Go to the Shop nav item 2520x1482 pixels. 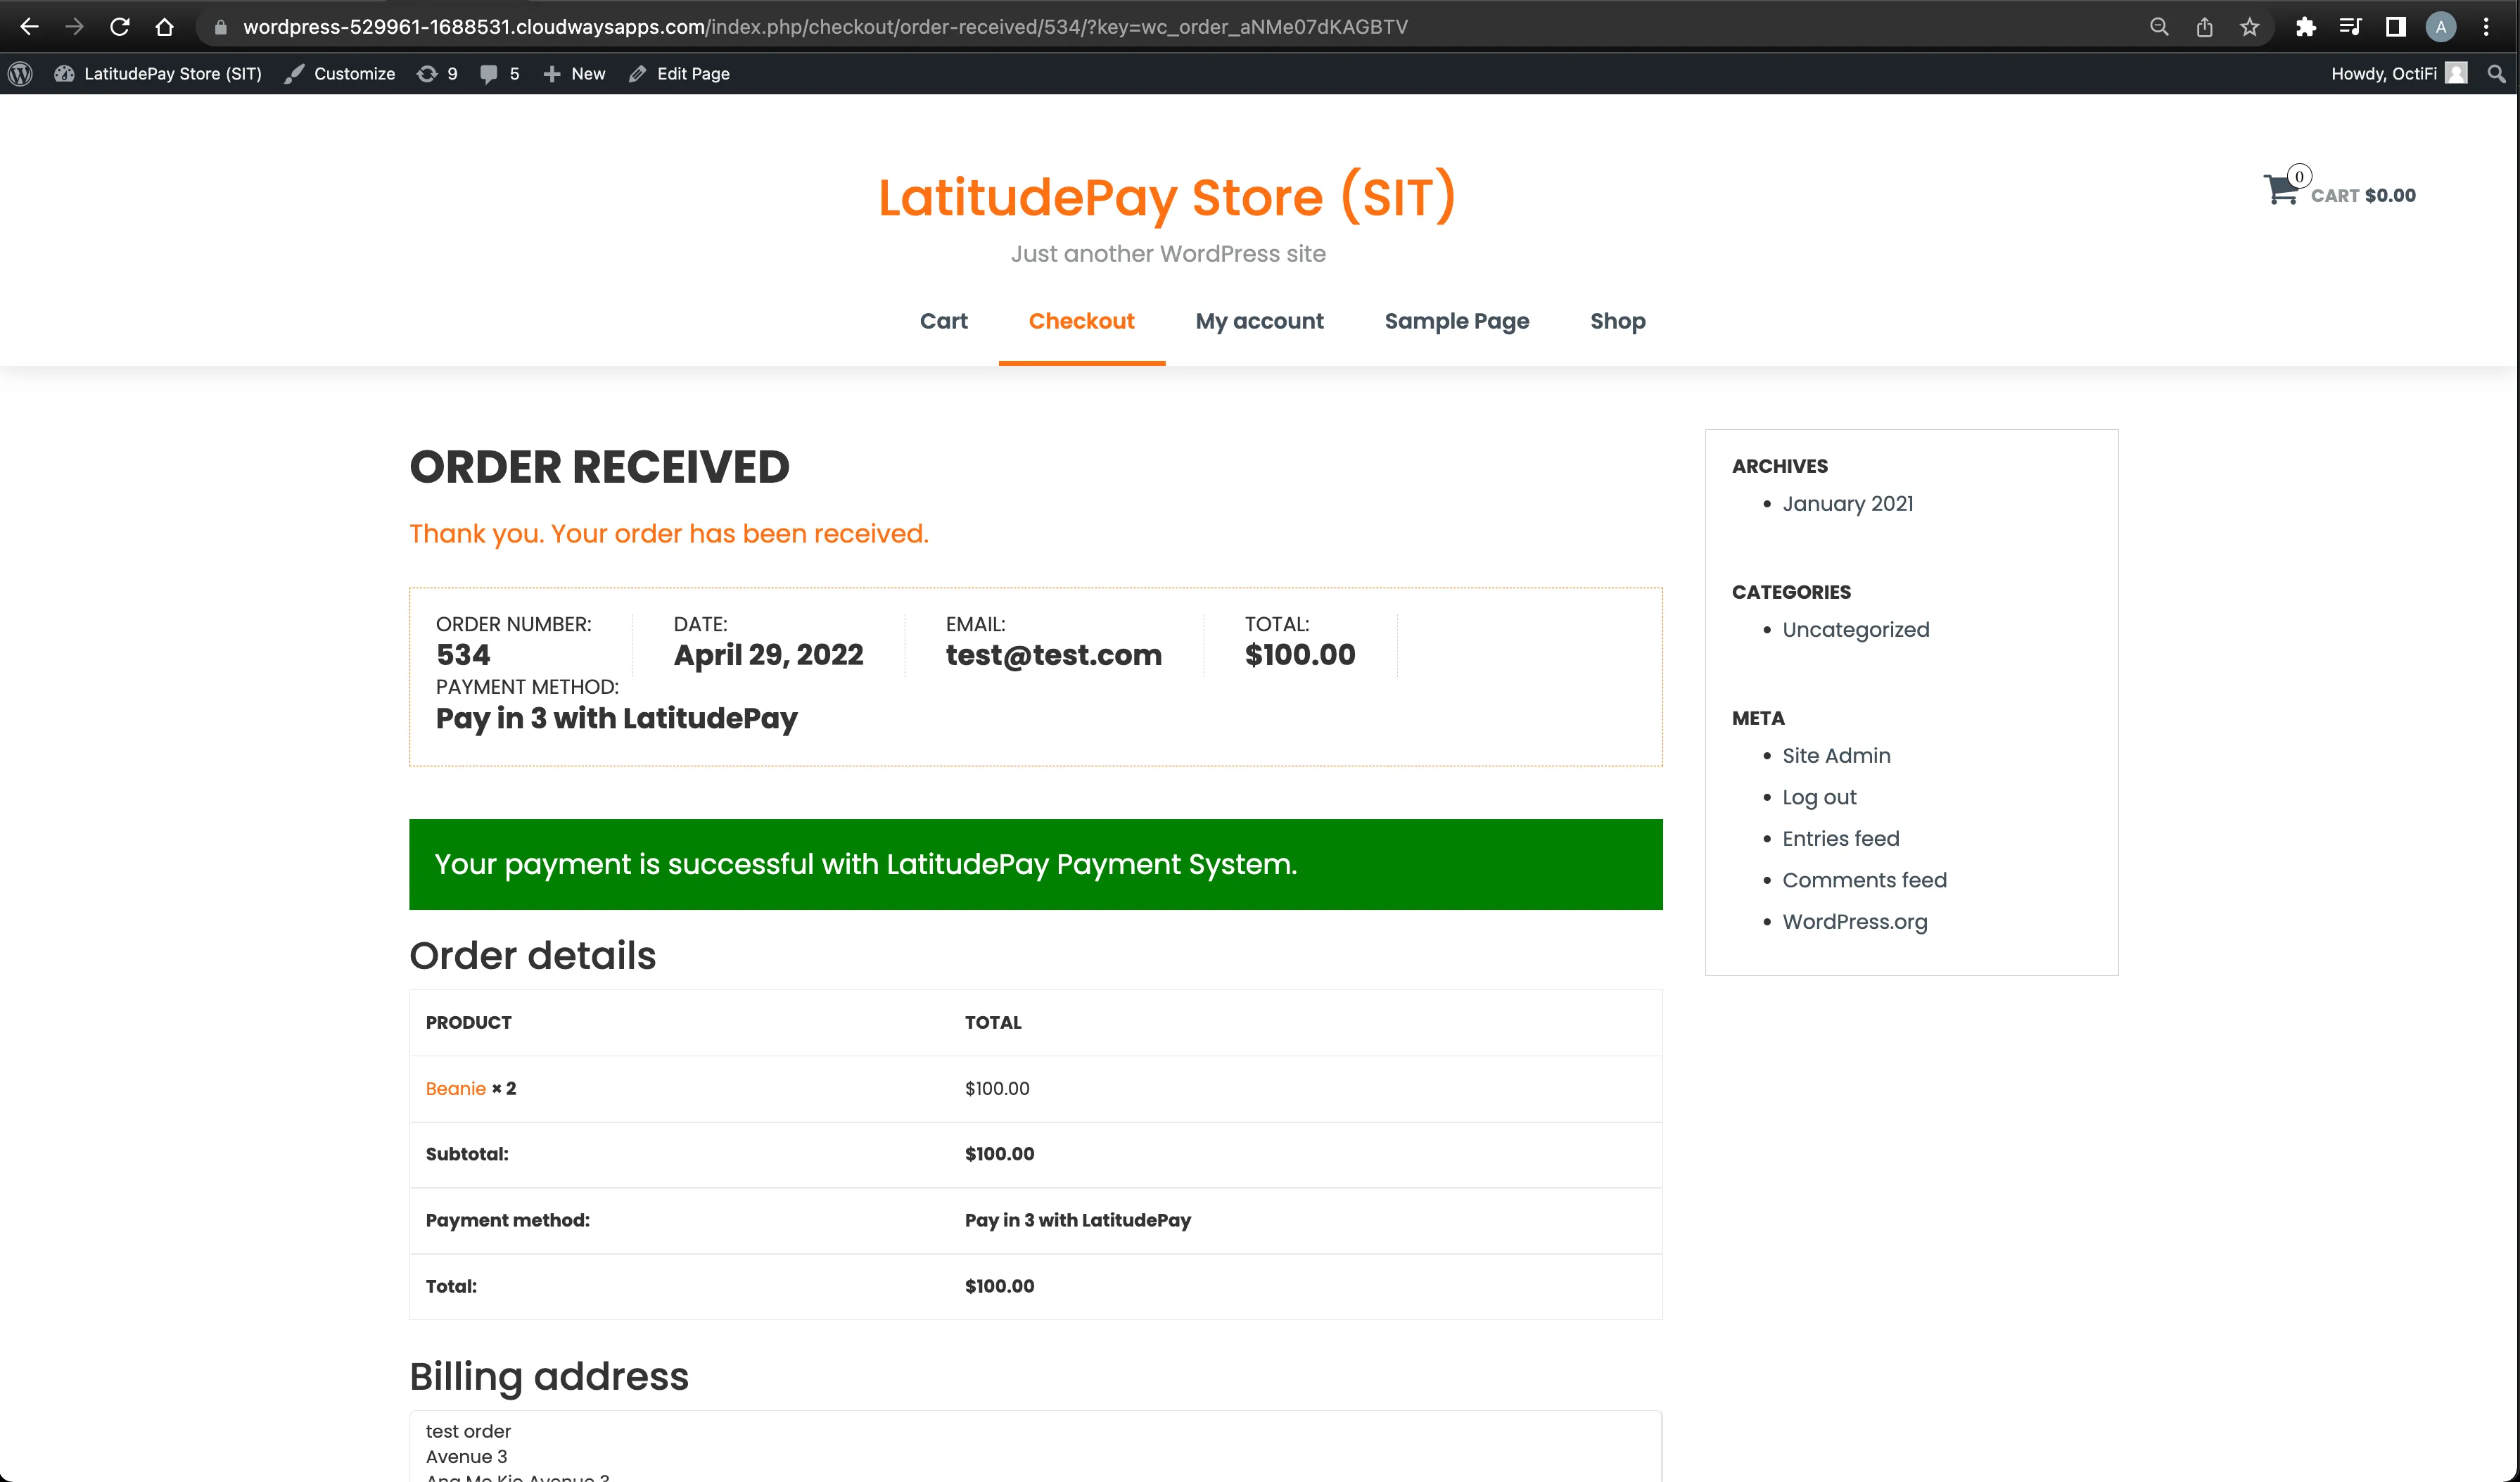tap(1617, 321)
